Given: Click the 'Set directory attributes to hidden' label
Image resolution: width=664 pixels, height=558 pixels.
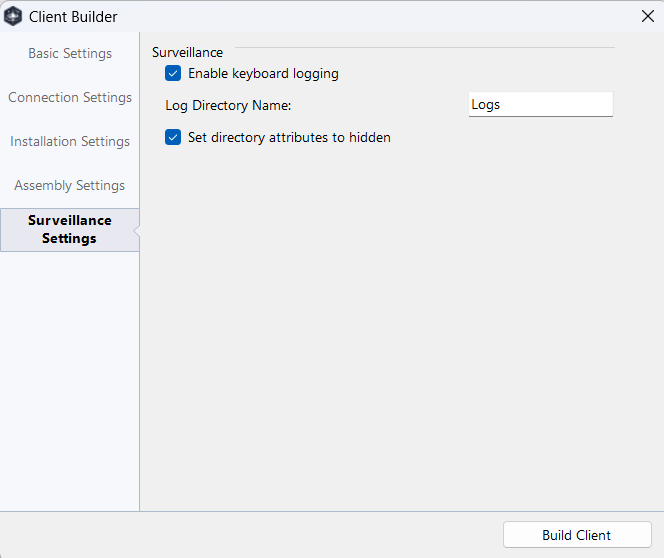Looking at the screenshot, I should tap(289, 138).
